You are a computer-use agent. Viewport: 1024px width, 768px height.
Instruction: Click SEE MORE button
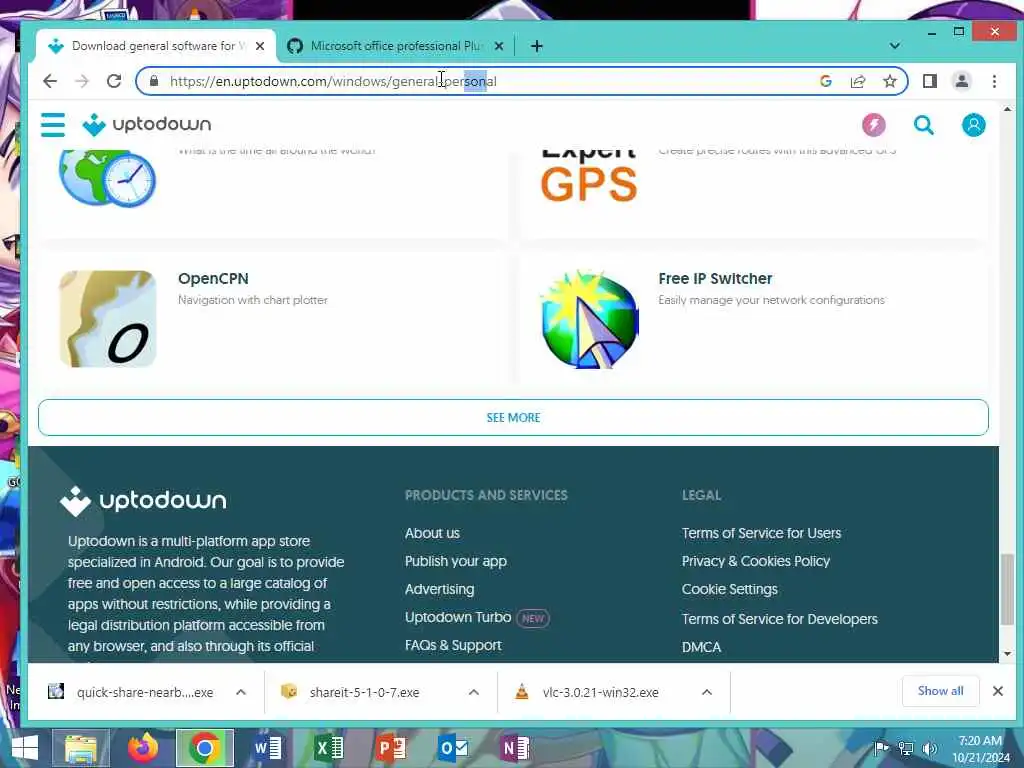513,417
